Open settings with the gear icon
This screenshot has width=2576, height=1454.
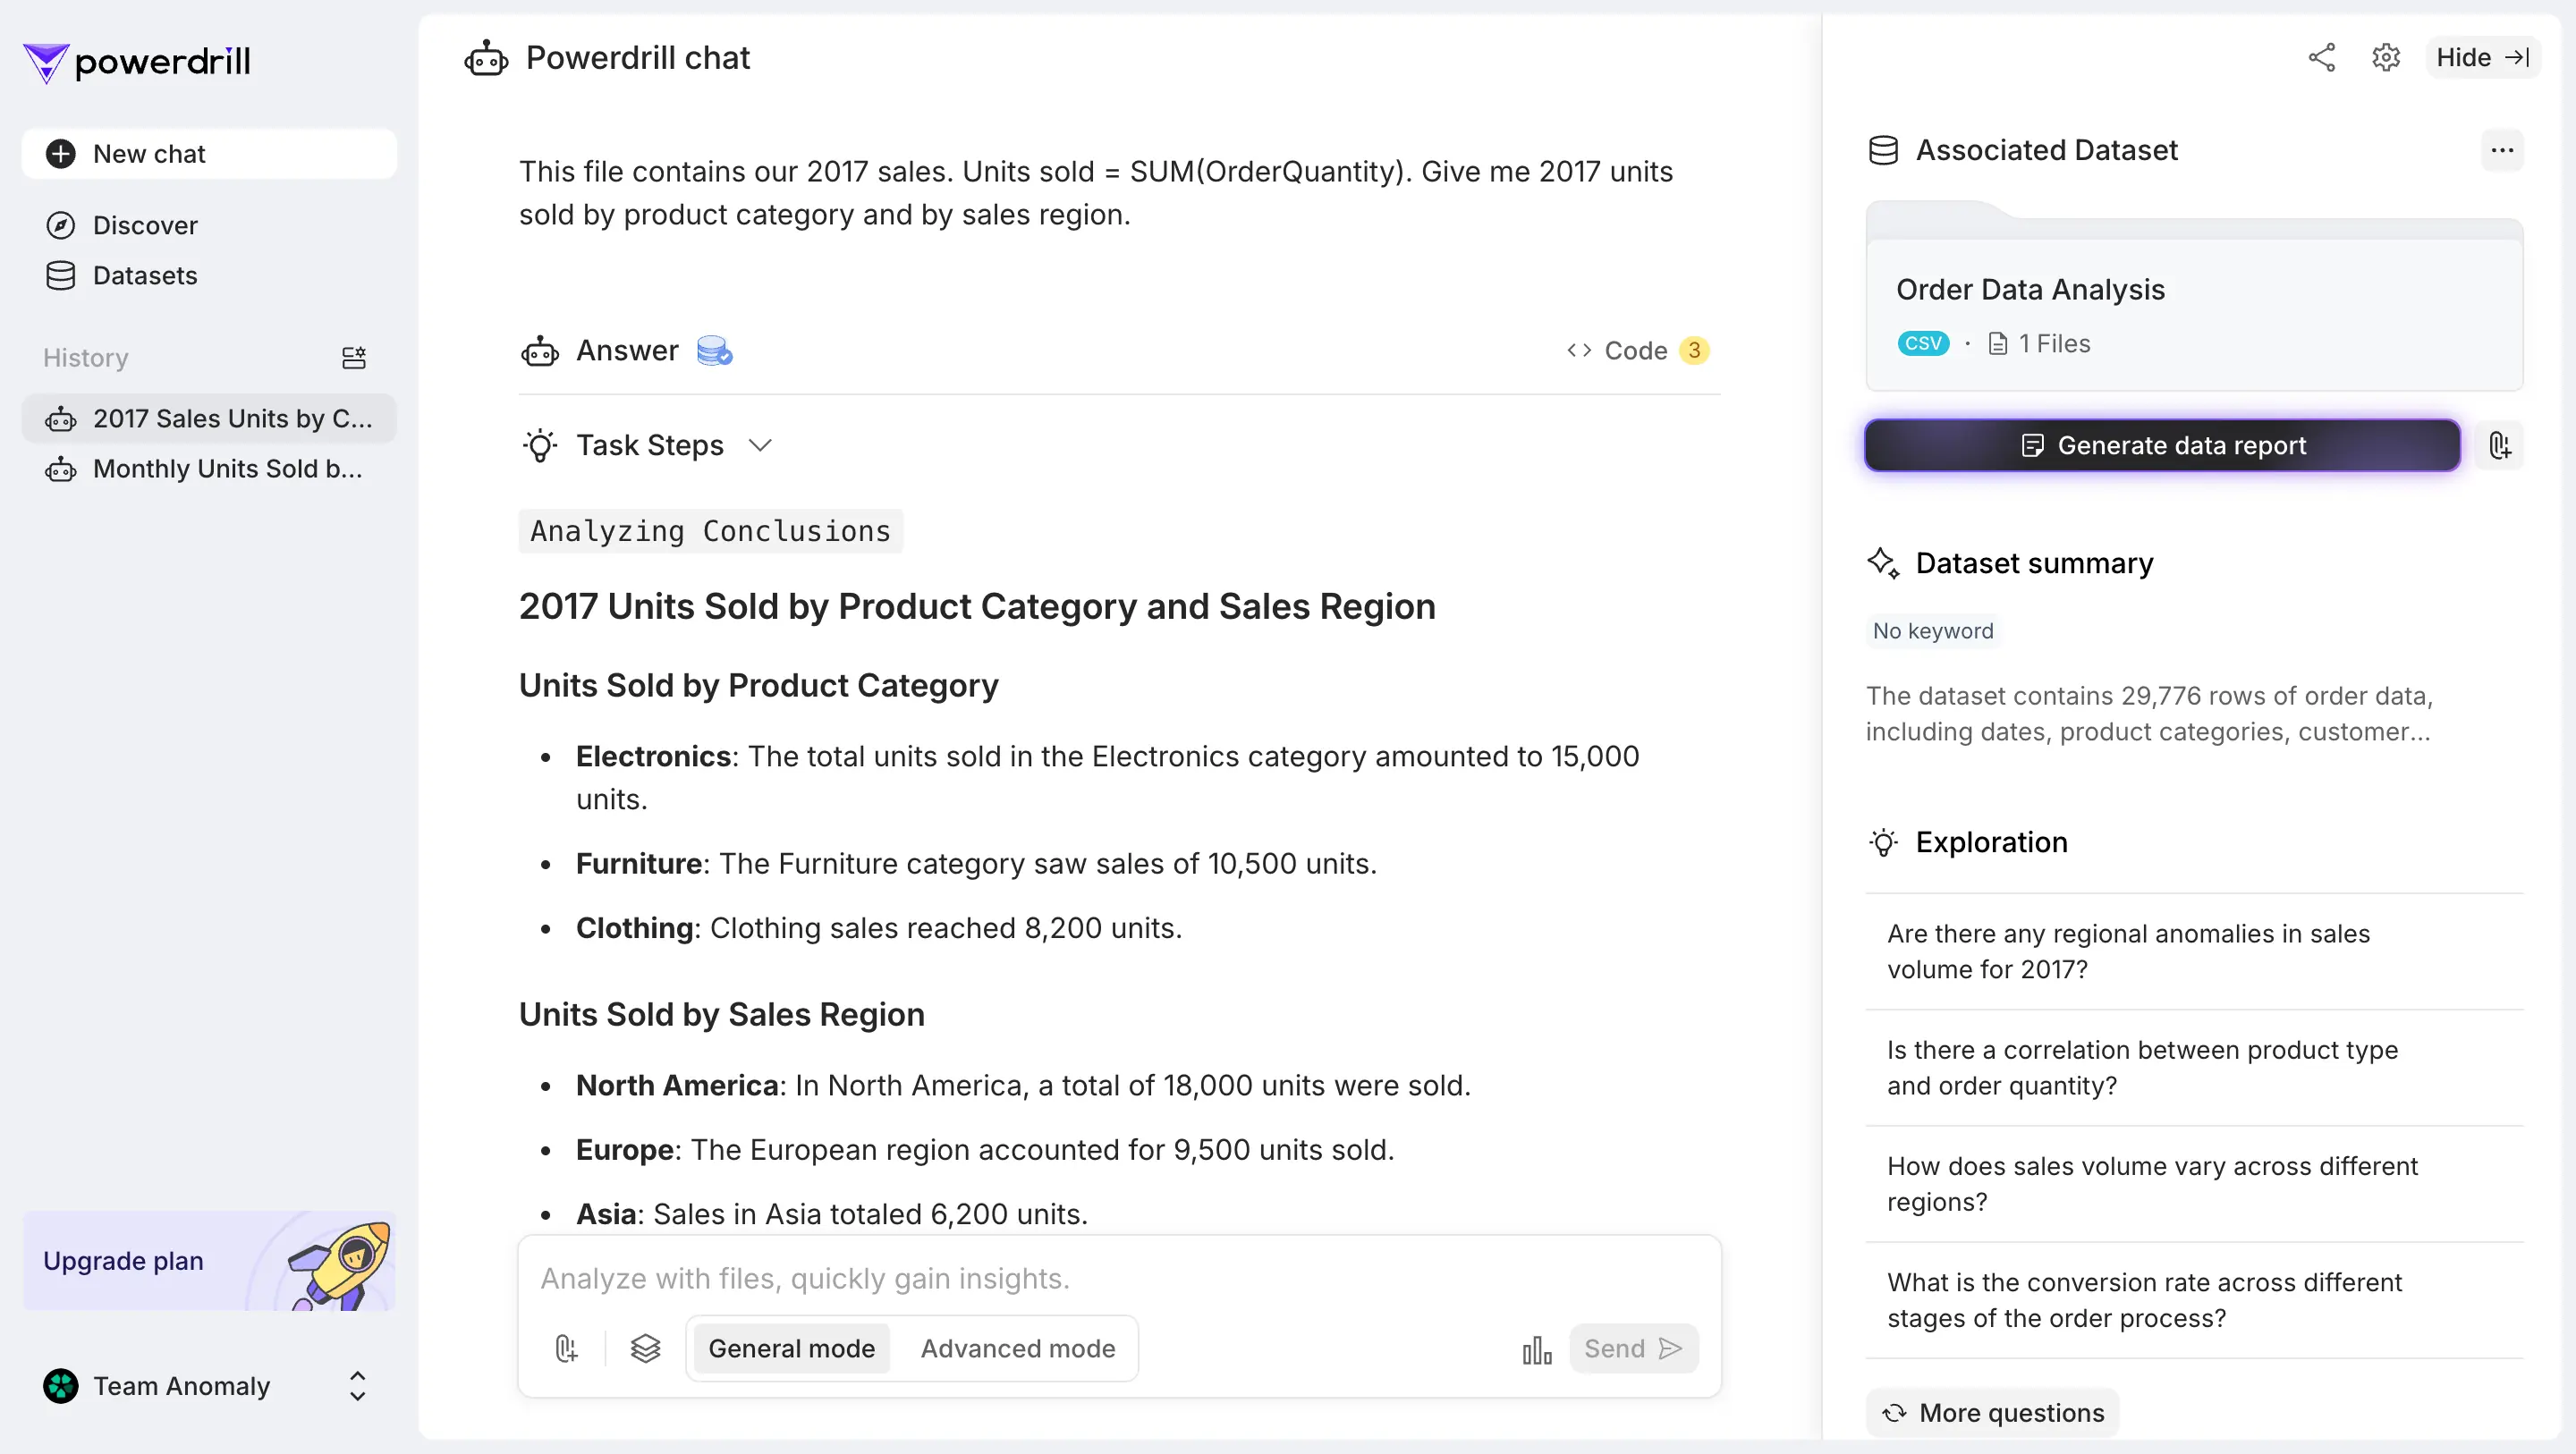[2386, 58]
